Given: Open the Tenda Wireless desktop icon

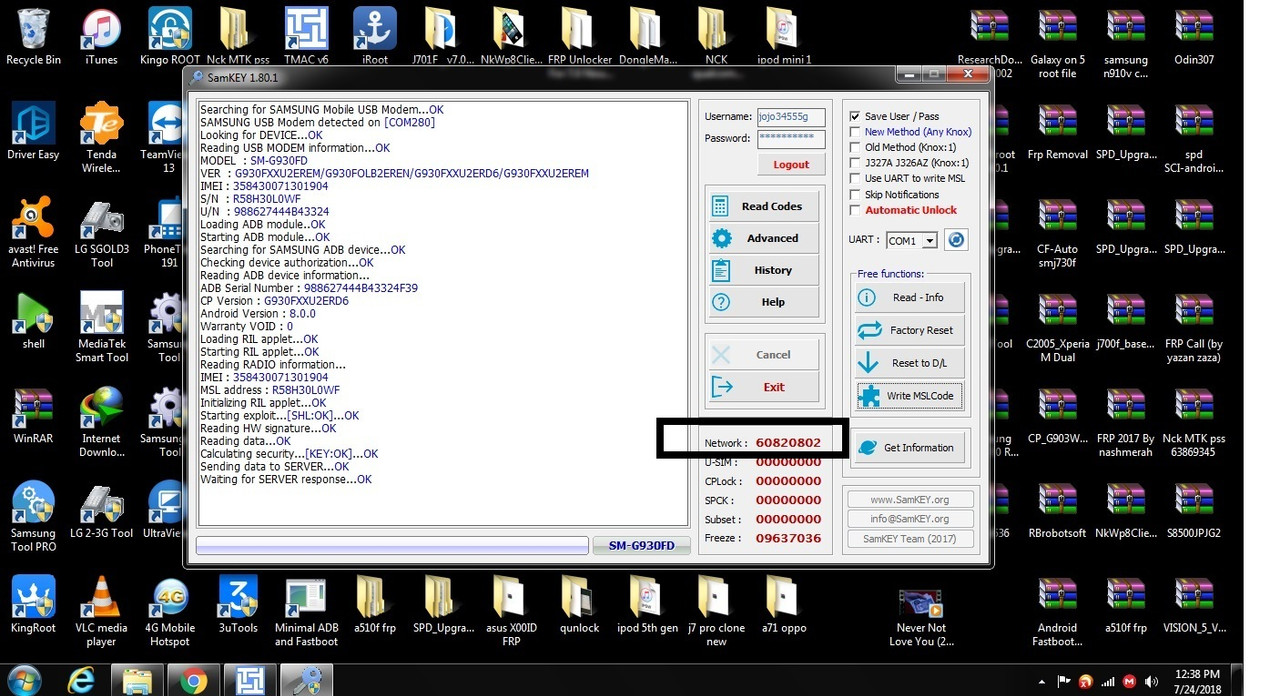Looking at the screenshot, I should click(101, 137).
